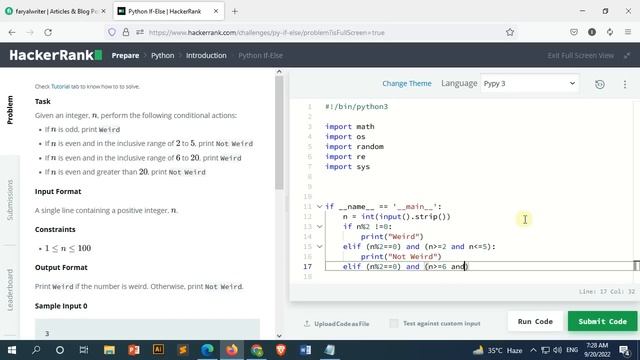Open the dark round extension icon in the toolbar

(x=592, y=32)
